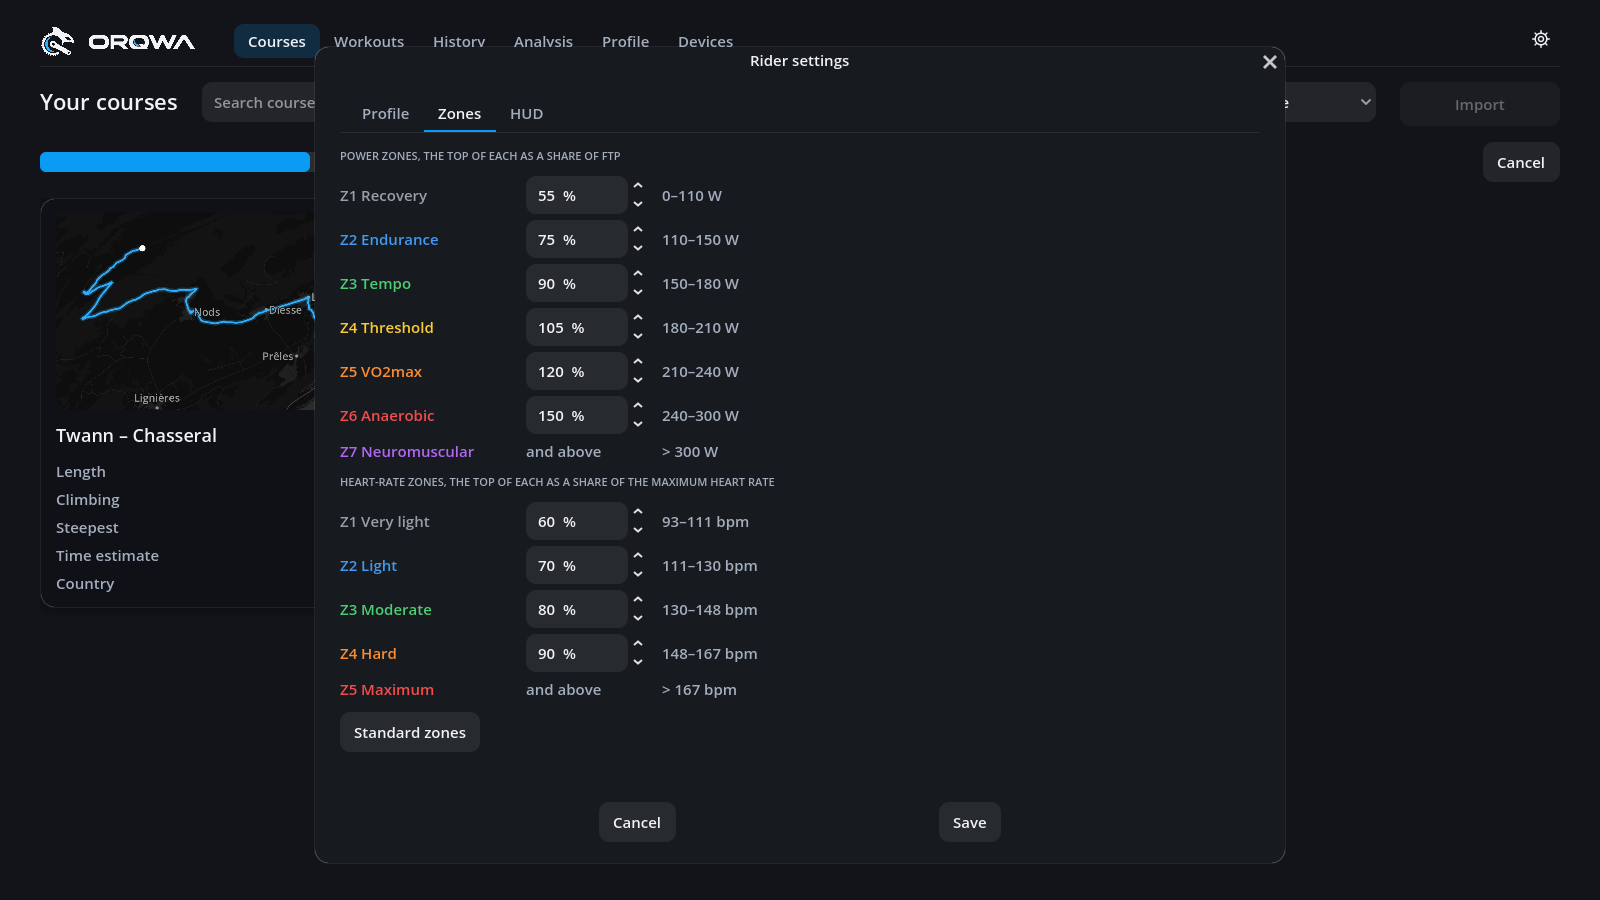
Task: Focus the Search courses field
Action: pos(260,102)
